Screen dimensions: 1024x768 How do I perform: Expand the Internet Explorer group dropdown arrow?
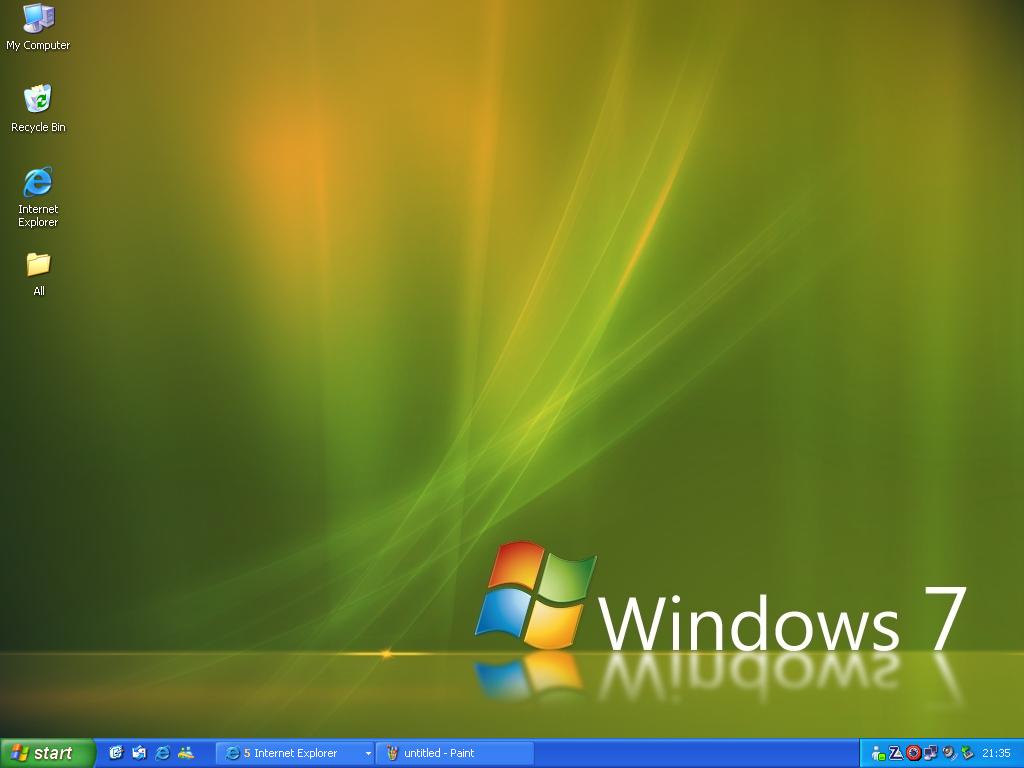coord(368,754)
